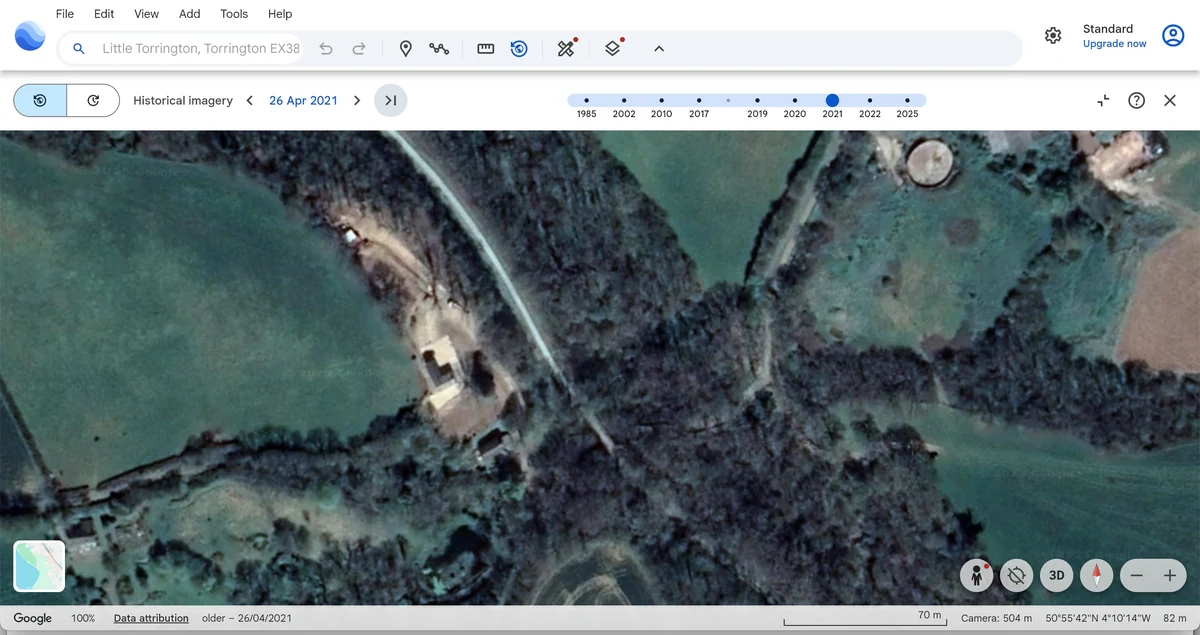Select the 2010 timeline marker

click(661, 100)
